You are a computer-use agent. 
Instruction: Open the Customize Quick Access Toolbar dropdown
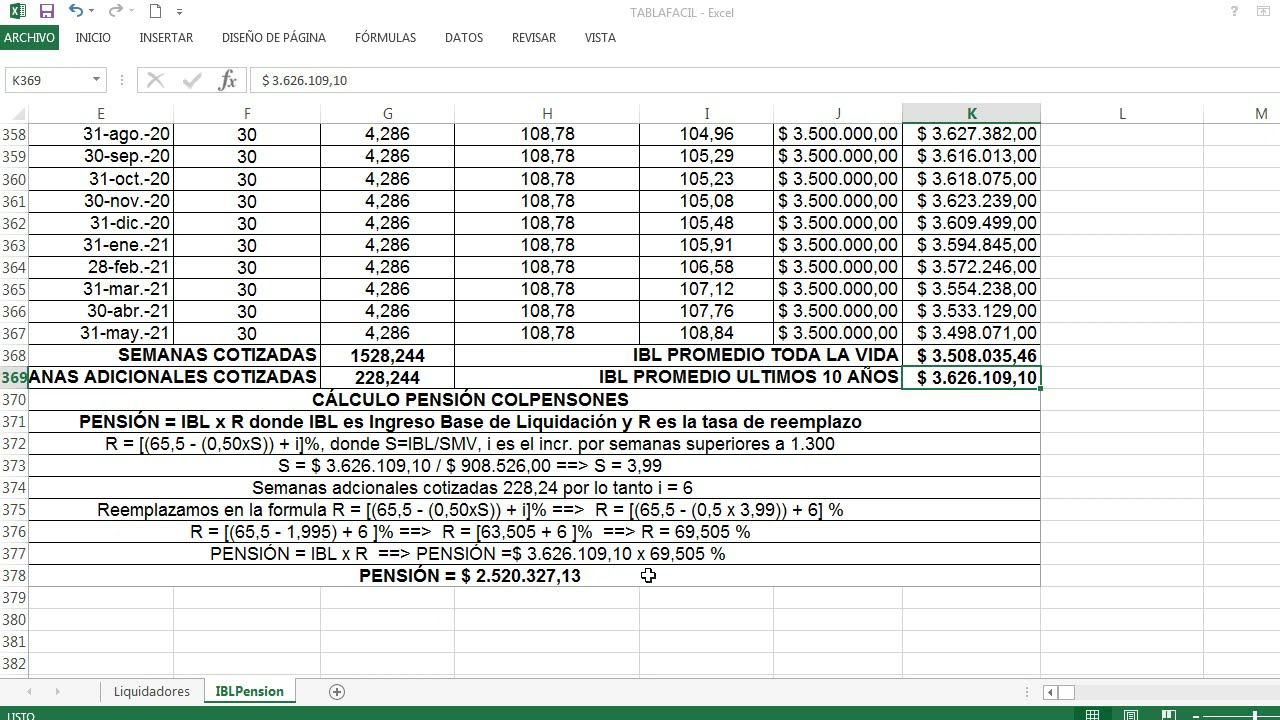180,12
